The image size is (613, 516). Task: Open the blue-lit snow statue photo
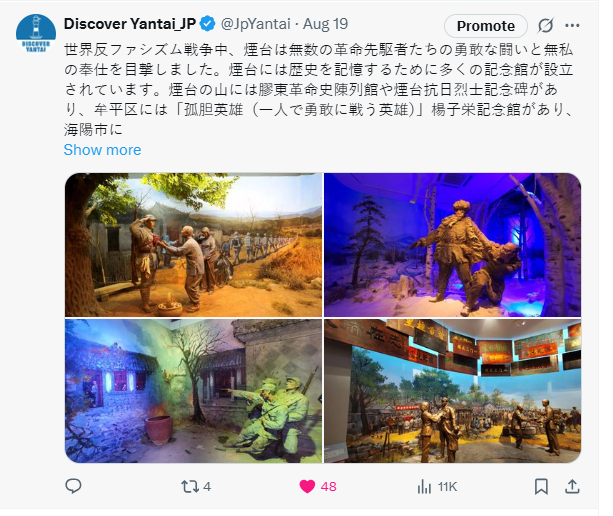(452, 245)
